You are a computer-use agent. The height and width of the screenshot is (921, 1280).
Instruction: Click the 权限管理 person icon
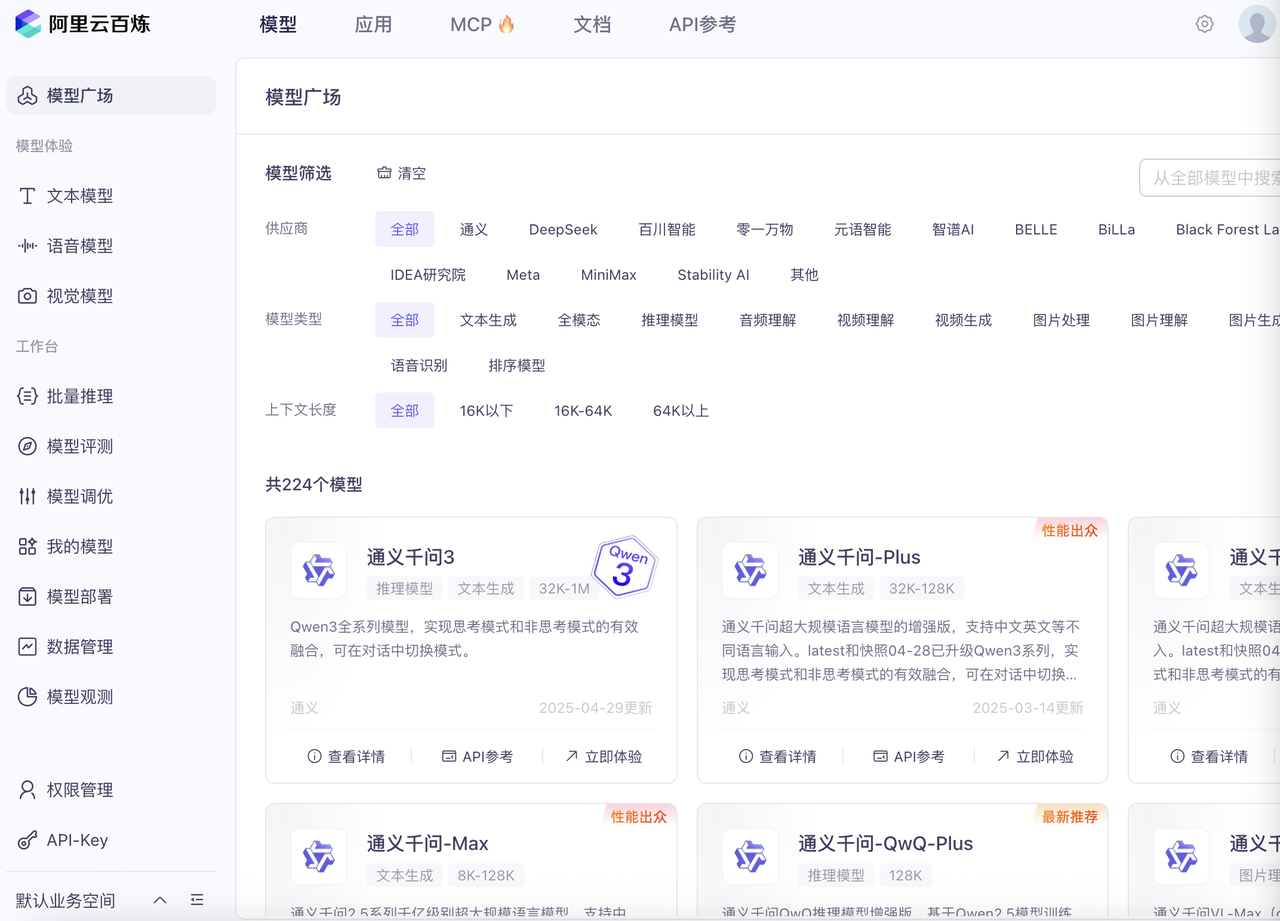[27, 790]
